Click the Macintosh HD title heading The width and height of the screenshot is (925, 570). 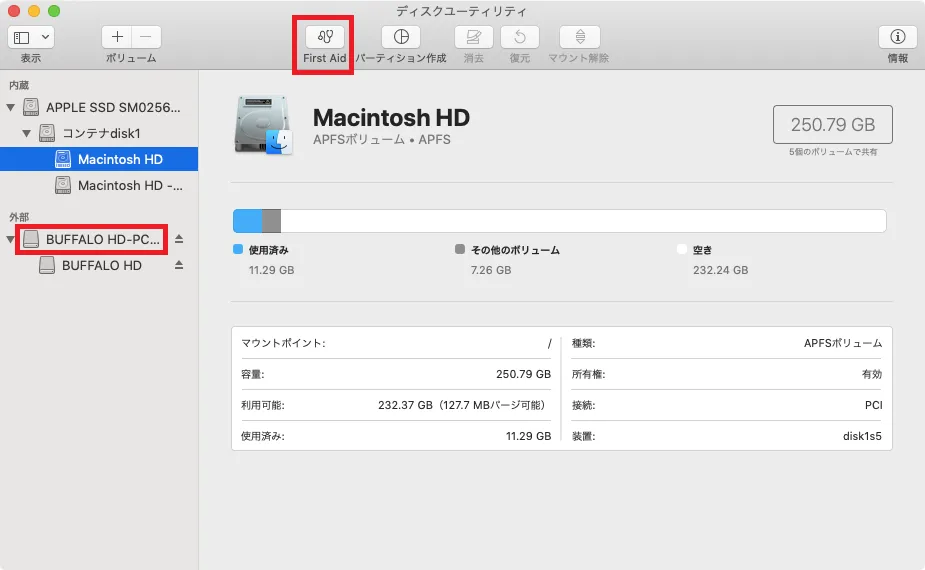point(391,118)
